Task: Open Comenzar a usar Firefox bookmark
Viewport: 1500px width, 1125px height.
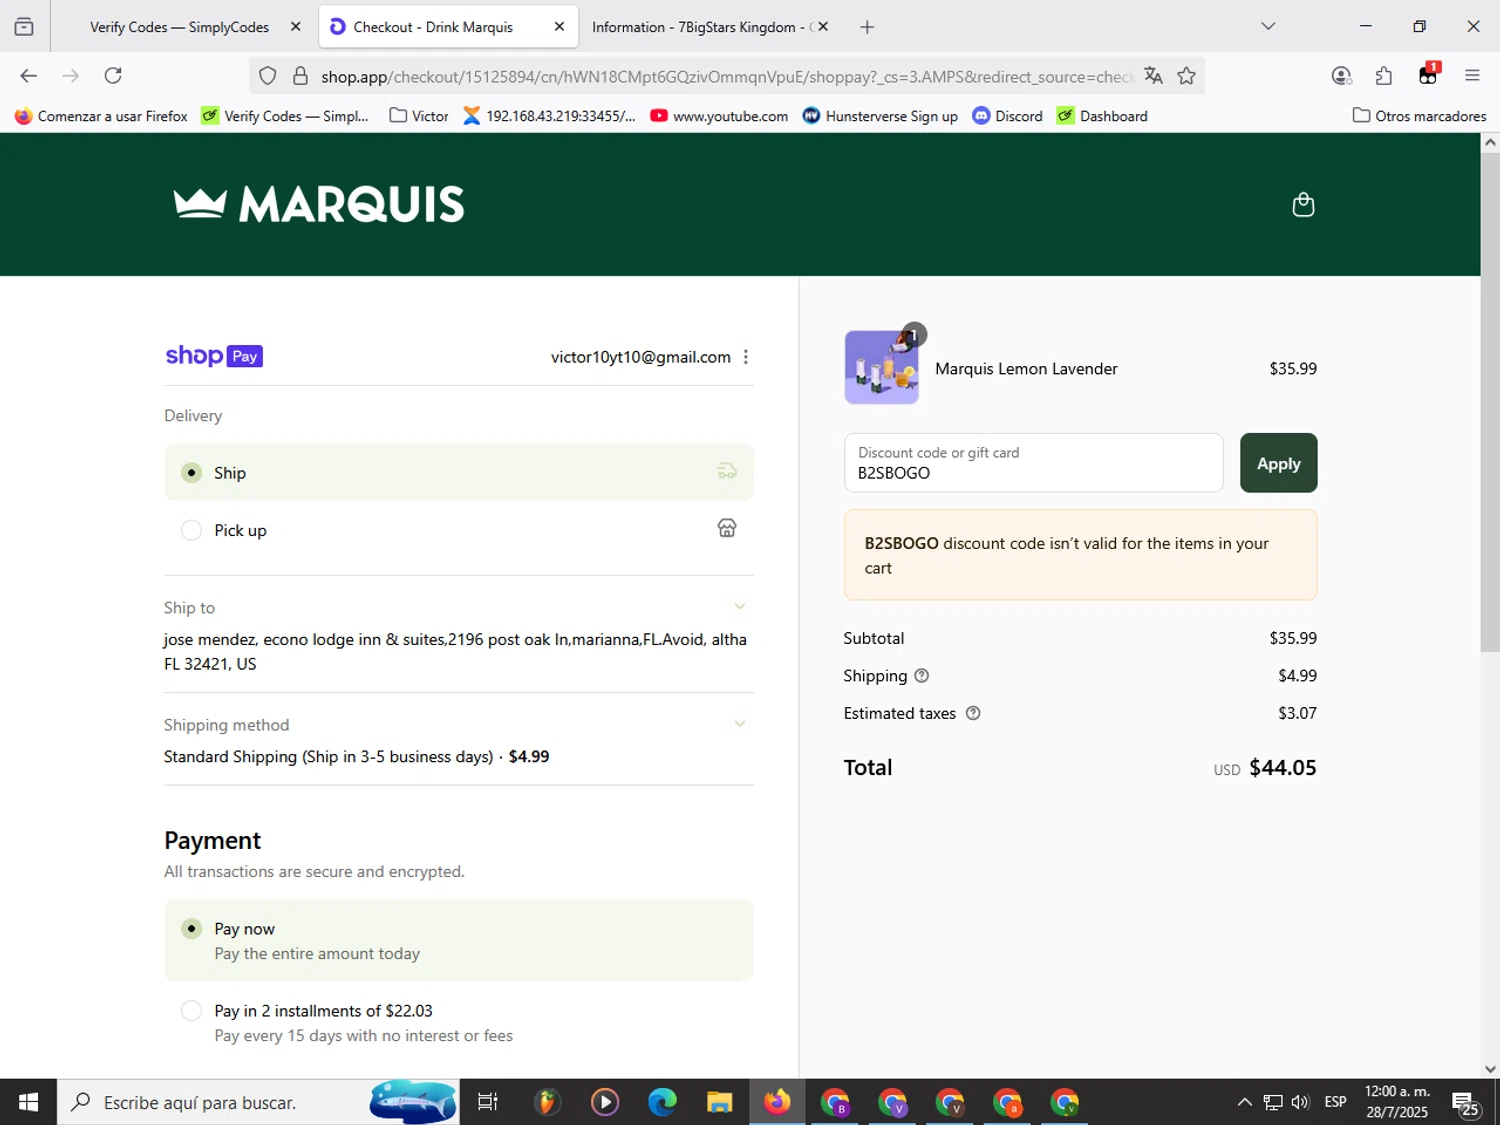Action: tap(101, 116)
